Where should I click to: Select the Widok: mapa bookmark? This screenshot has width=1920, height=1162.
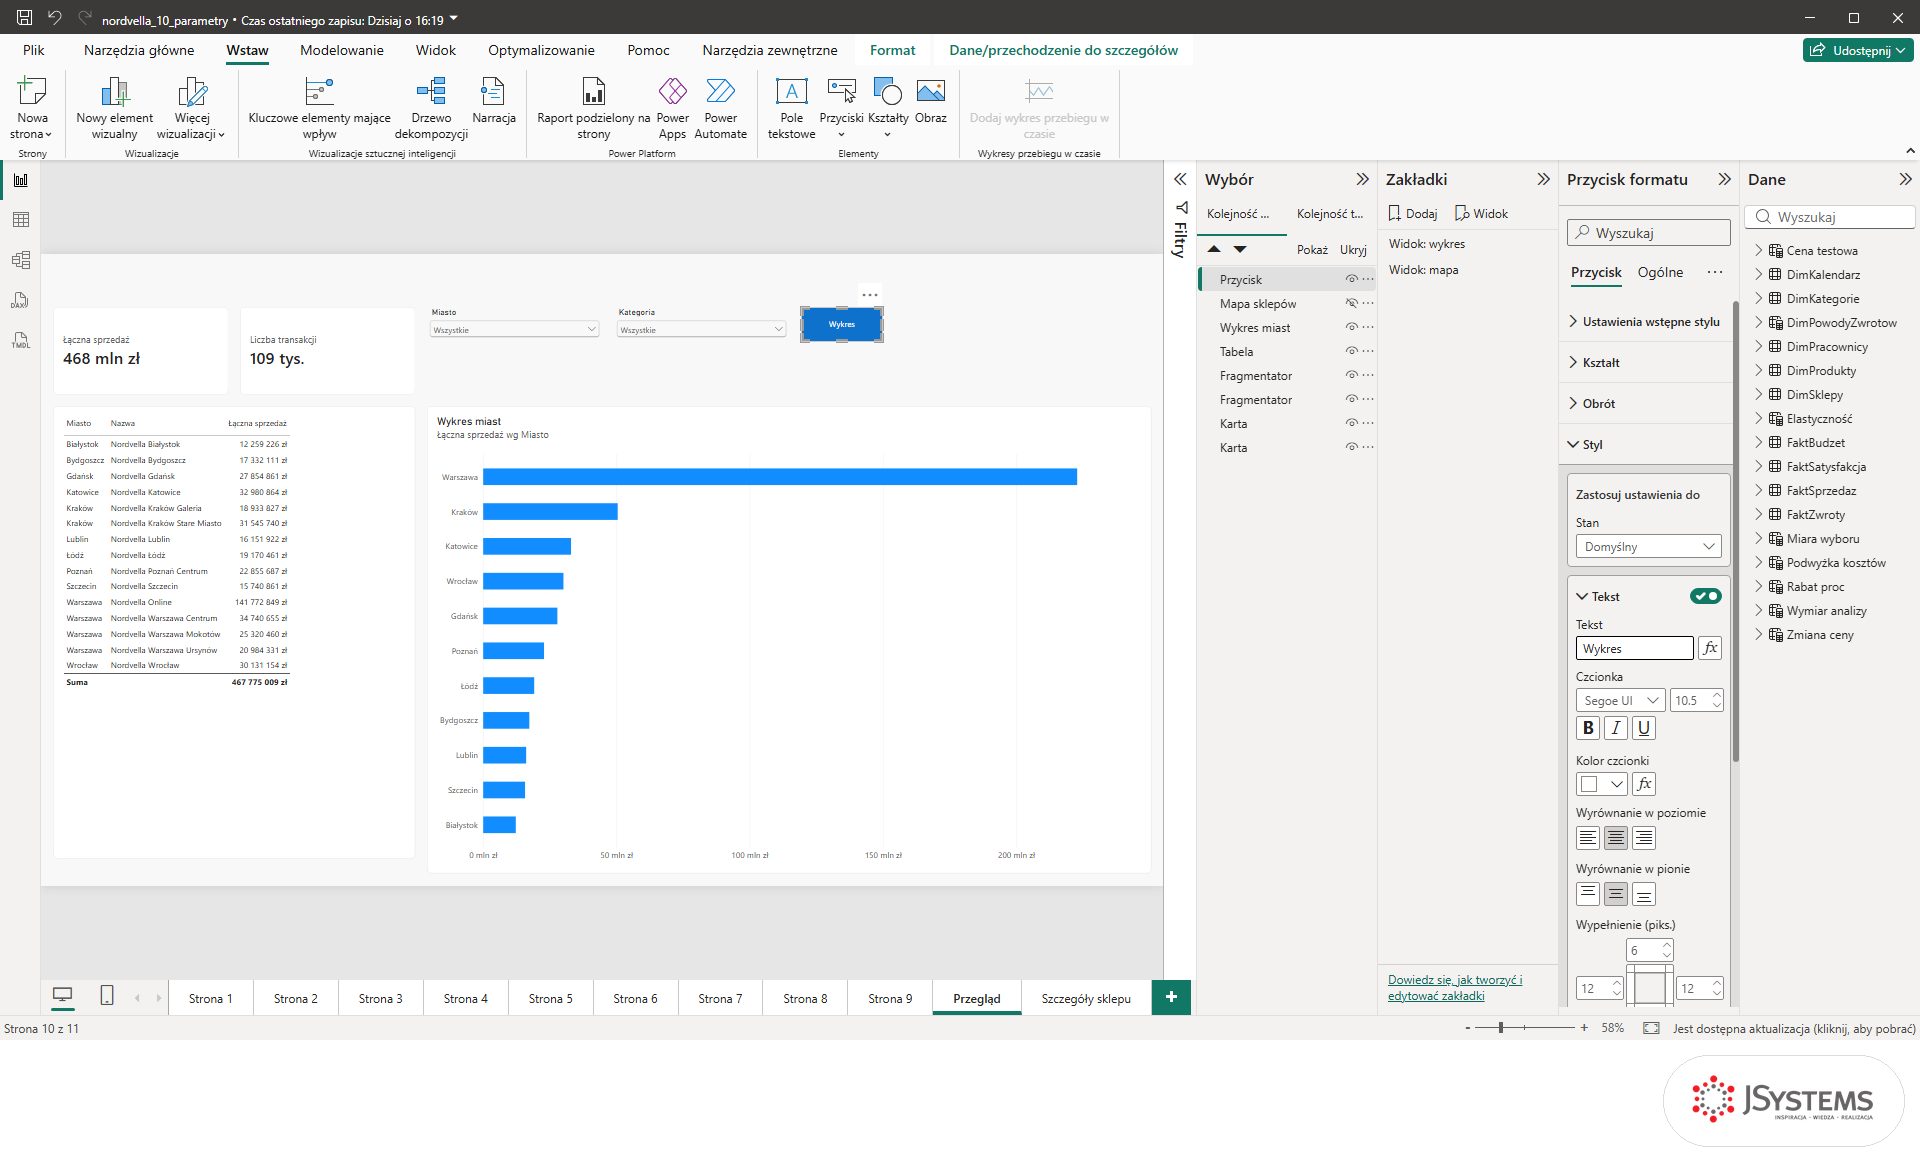pyautogui.click(x=1423, y=269)
